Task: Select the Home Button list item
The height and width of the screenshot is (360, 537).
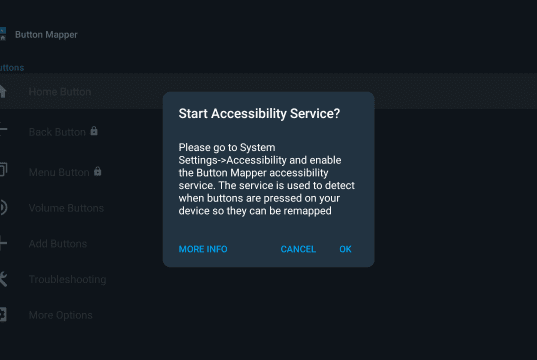Action: (x=268, y=91)
